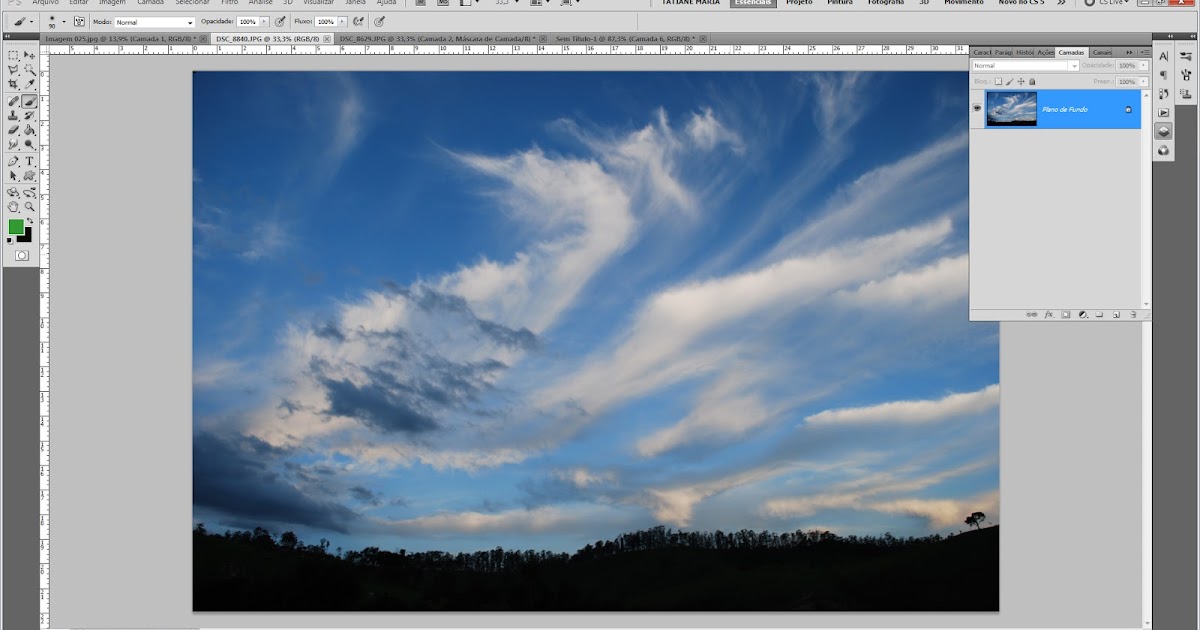1200x630 pixels.
Task: Select the Horizontal Type tool
Action: click(30, 161)
